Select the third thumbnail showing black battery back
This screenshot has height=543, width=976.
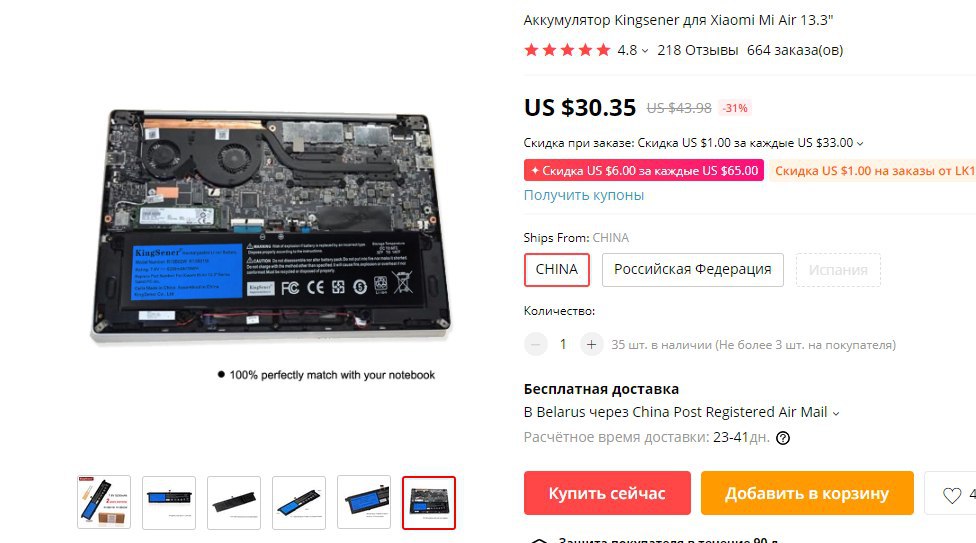tap(233, 503)
